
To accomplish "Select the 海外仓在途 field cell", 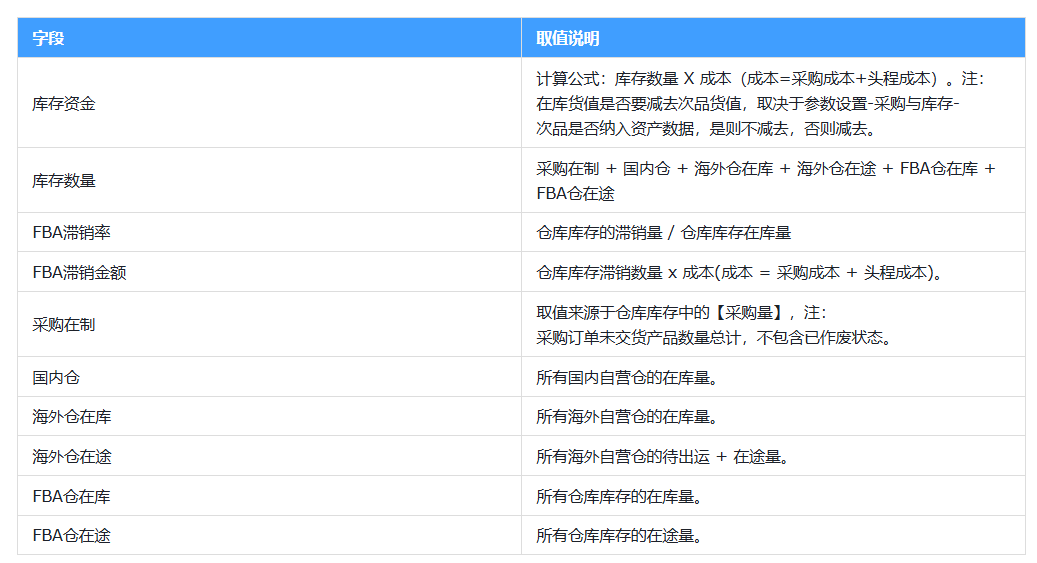I will (269, 456).
